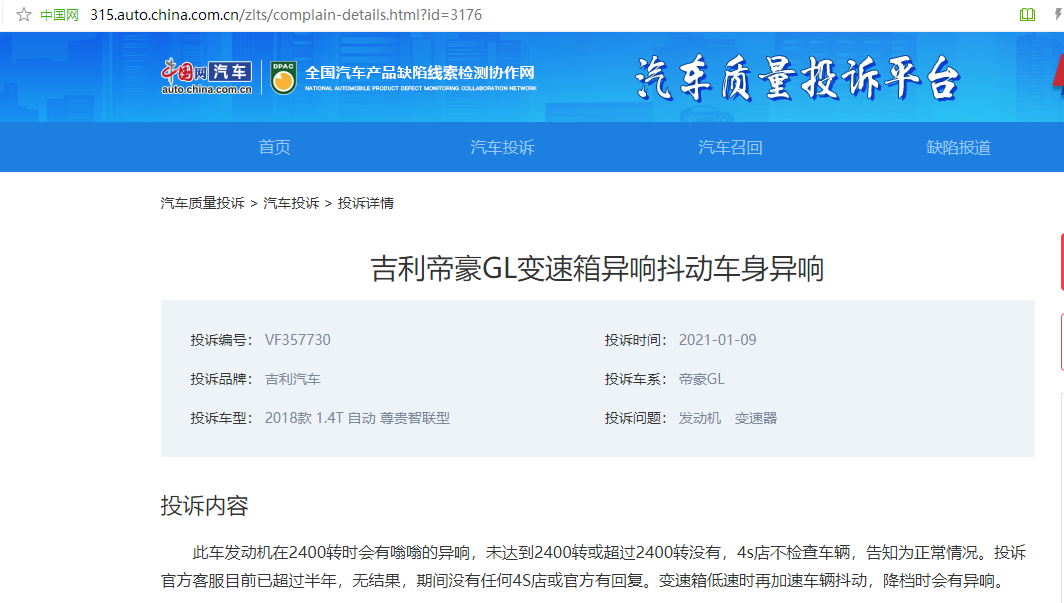1064x603 pixels.
Task: Click the 投诉内容 section heading
Action: (204, 505)
